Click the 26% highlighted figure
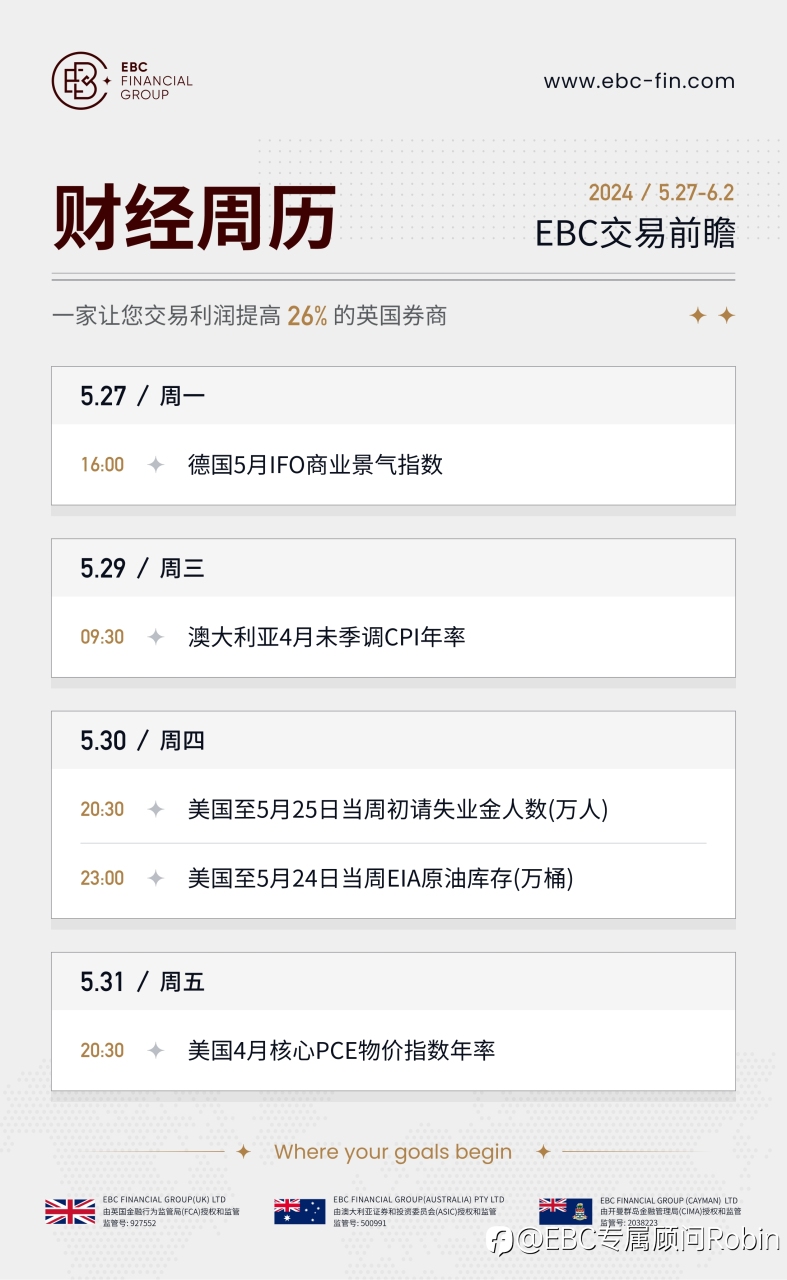The height and width of the screenshot is (1280, 787). click(x=307, y=316)
